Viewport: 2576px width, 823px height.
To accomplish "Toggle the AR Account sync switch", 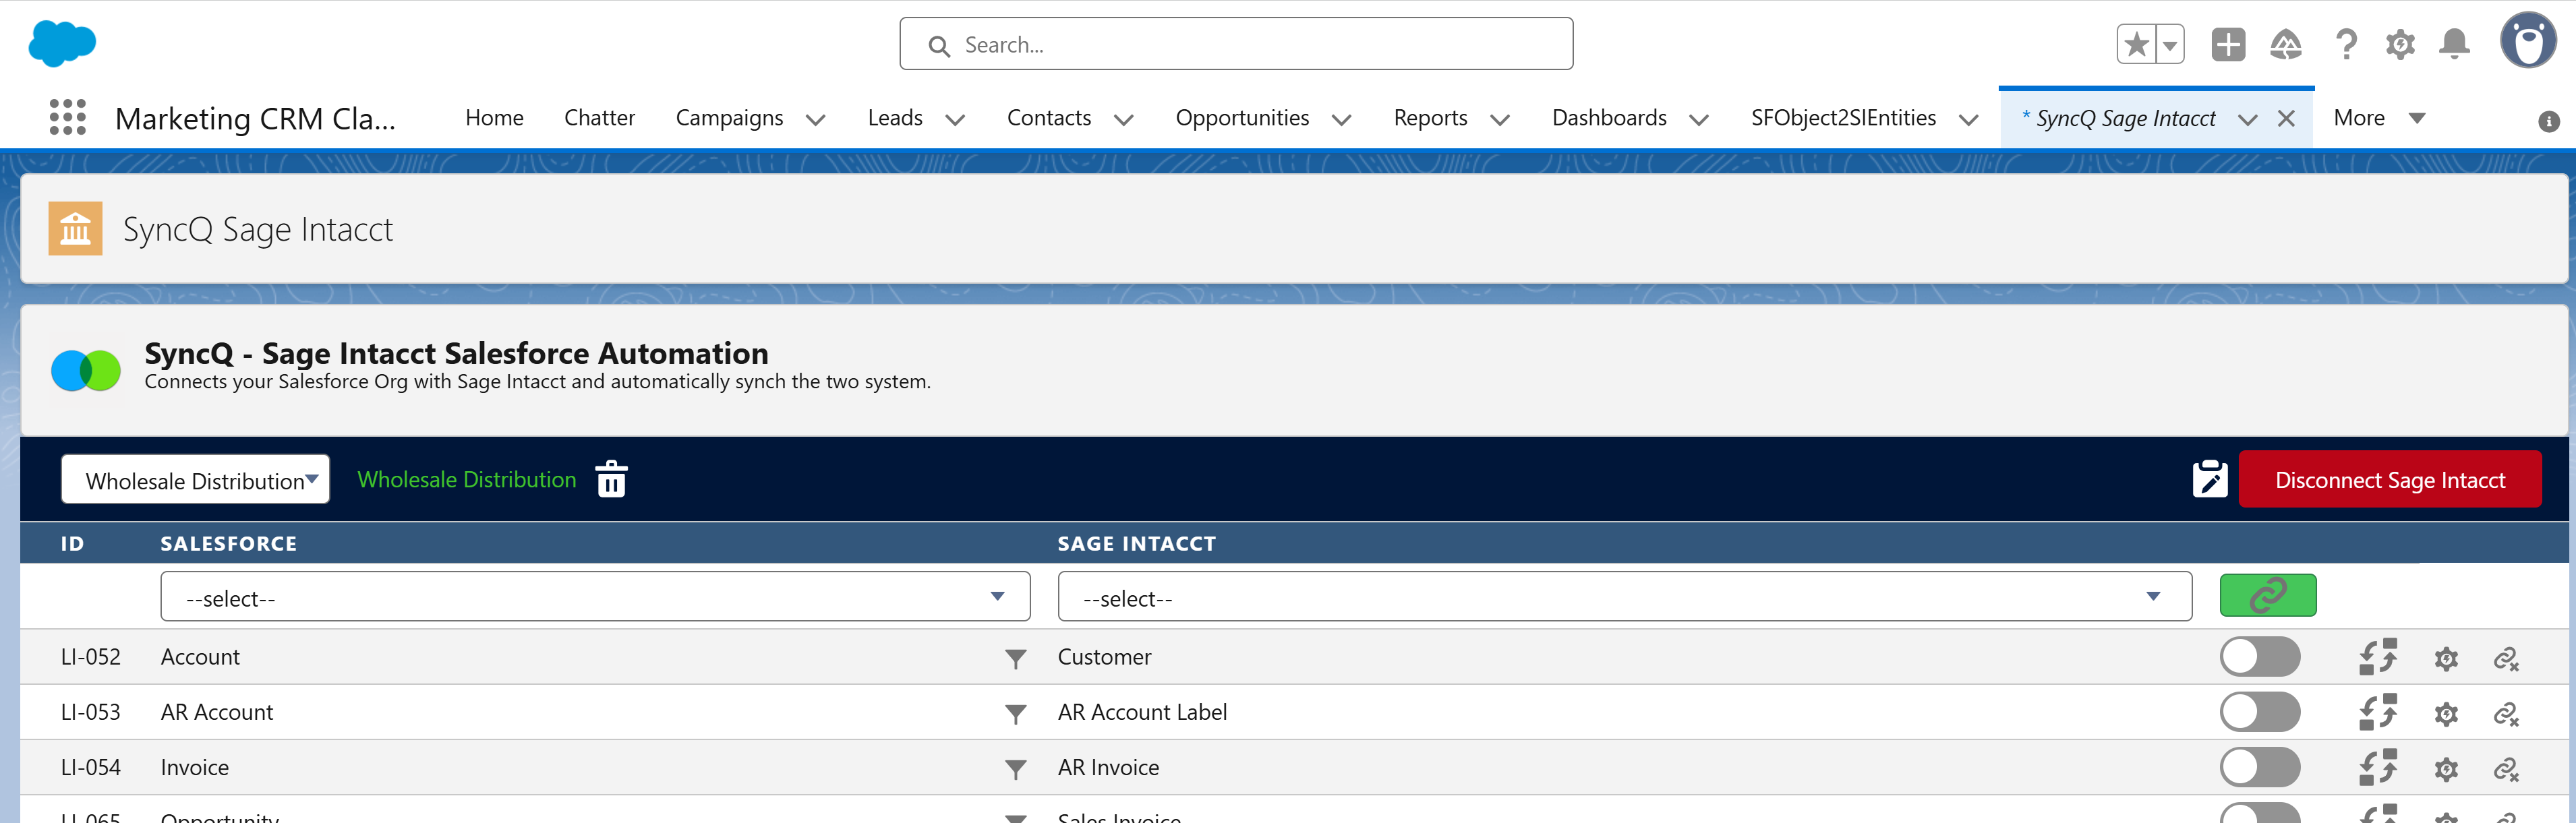I will (2260, 712).
